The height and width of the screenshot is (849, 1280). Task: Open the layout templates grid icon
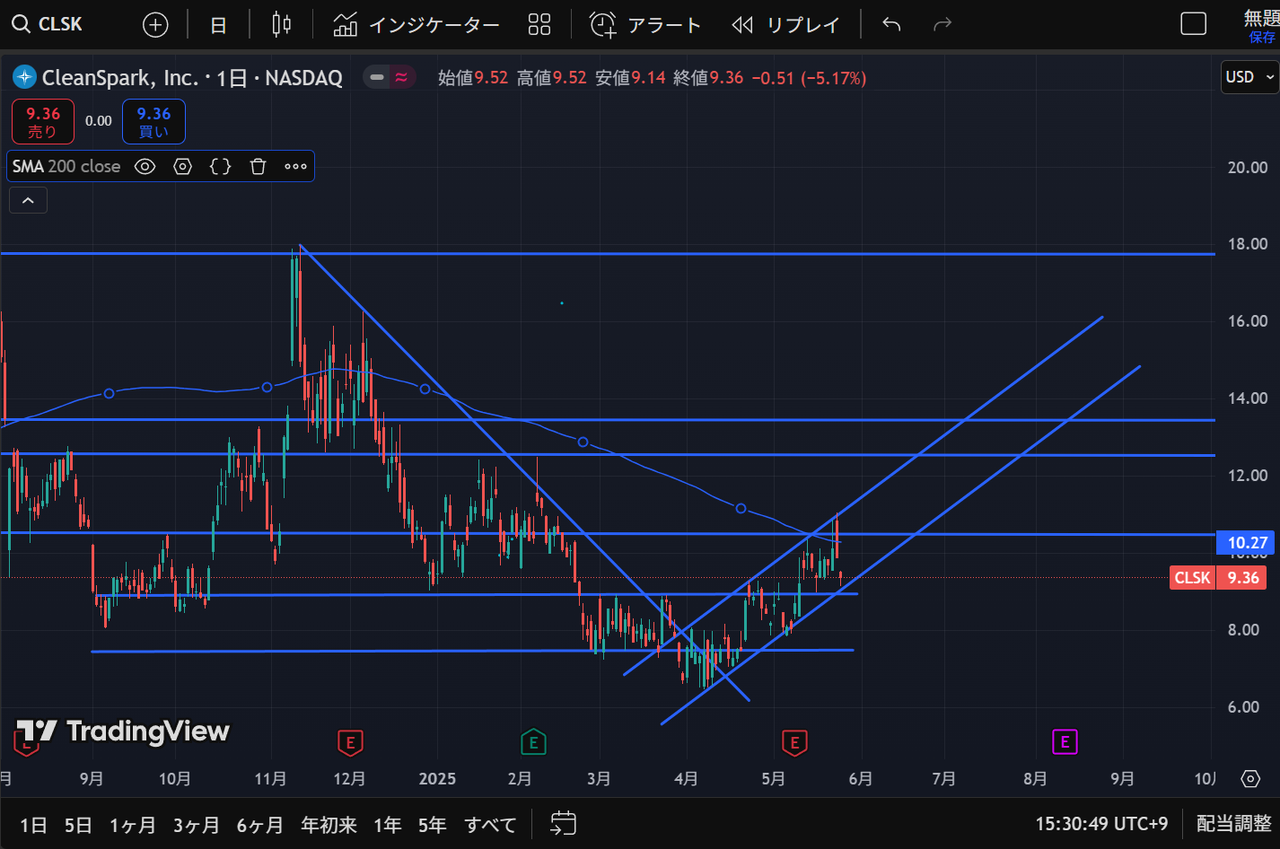(x=539, y=25)
